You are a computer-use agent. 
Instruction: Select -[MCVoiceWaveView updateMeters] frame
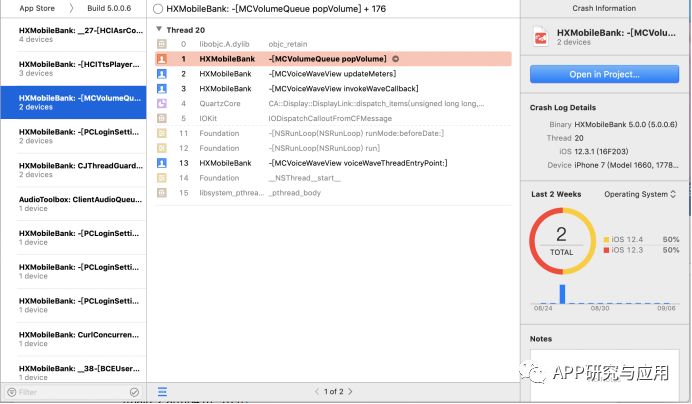tap(332, 74)
